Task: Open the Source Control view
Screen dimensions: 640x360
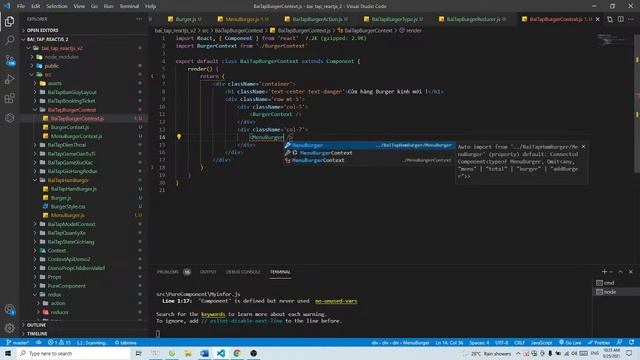Action: coord(9,60)
